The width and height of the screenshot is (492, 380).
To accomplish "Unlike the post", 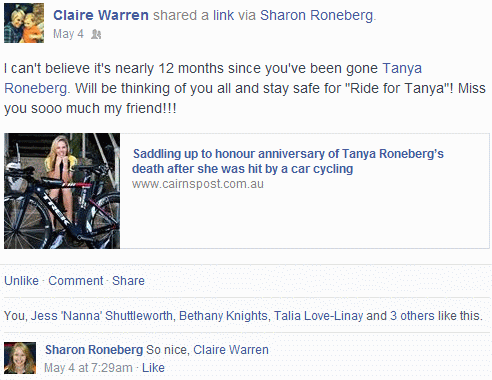I will pyautogui.click(x=21, y=281).
